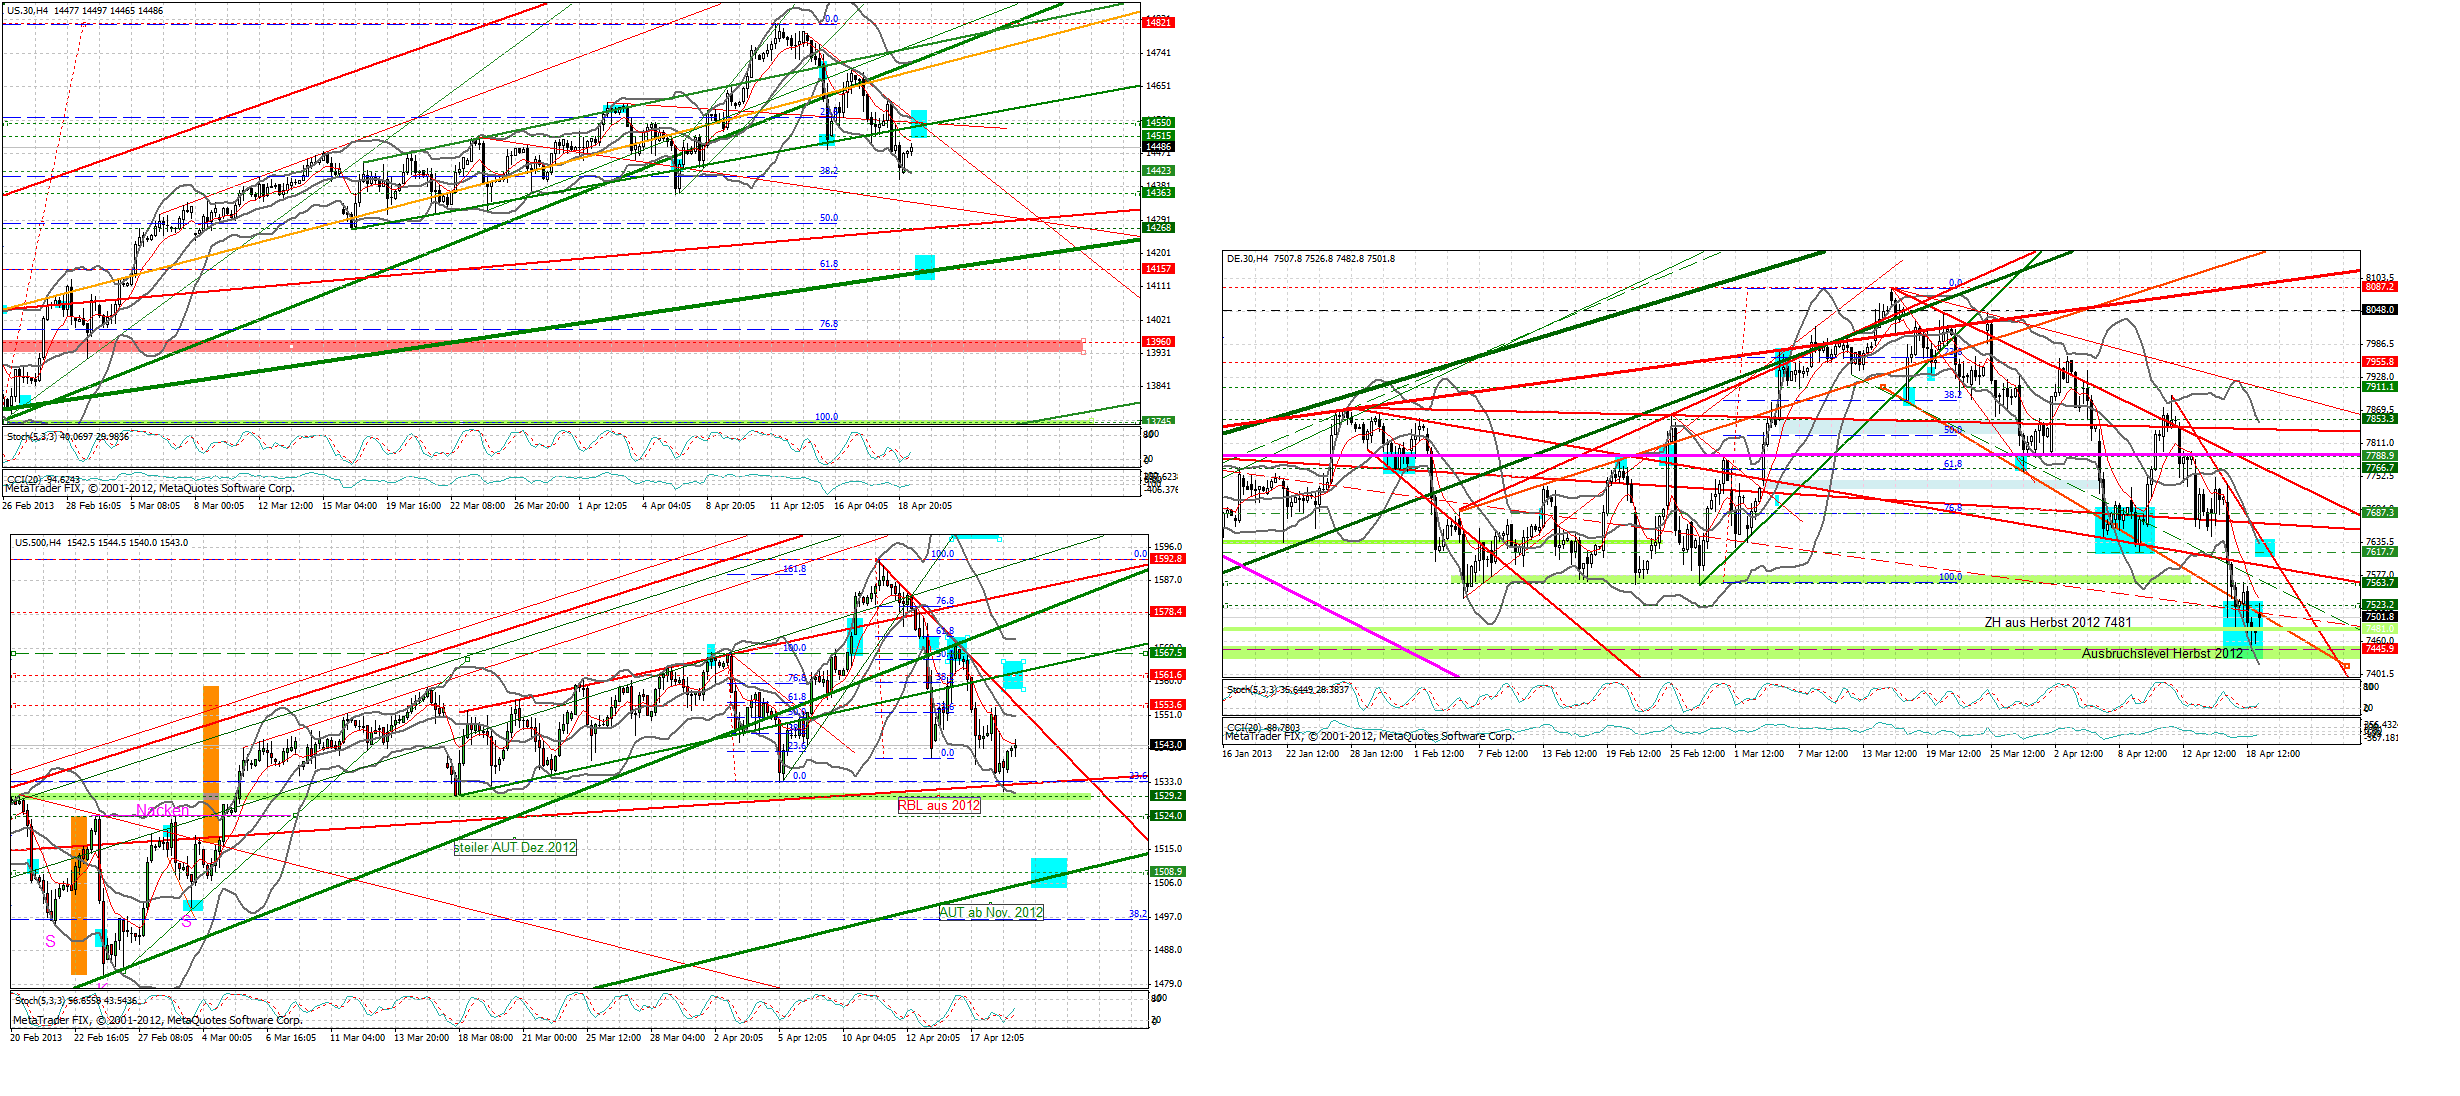Click the black 8048.0 price tag

(x=2379, y=310)
